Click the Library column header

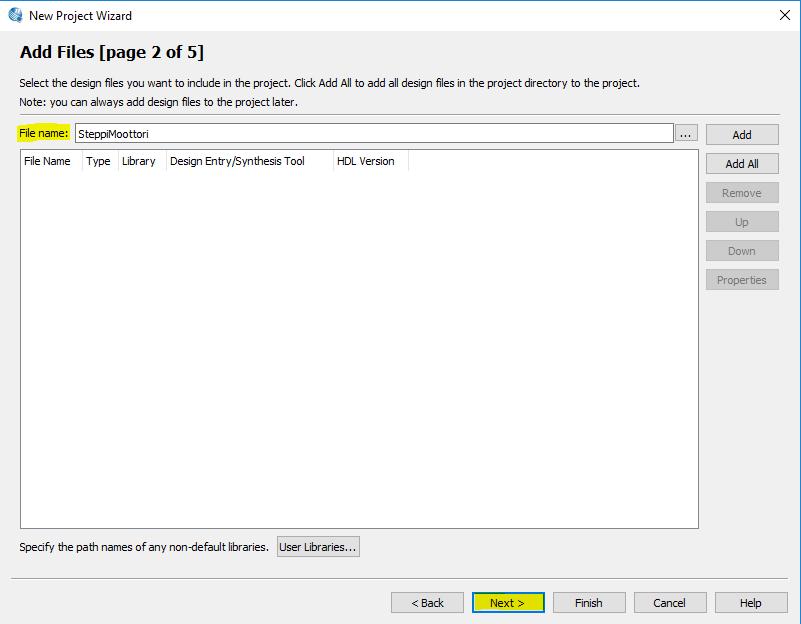click(x=142, y=161)
